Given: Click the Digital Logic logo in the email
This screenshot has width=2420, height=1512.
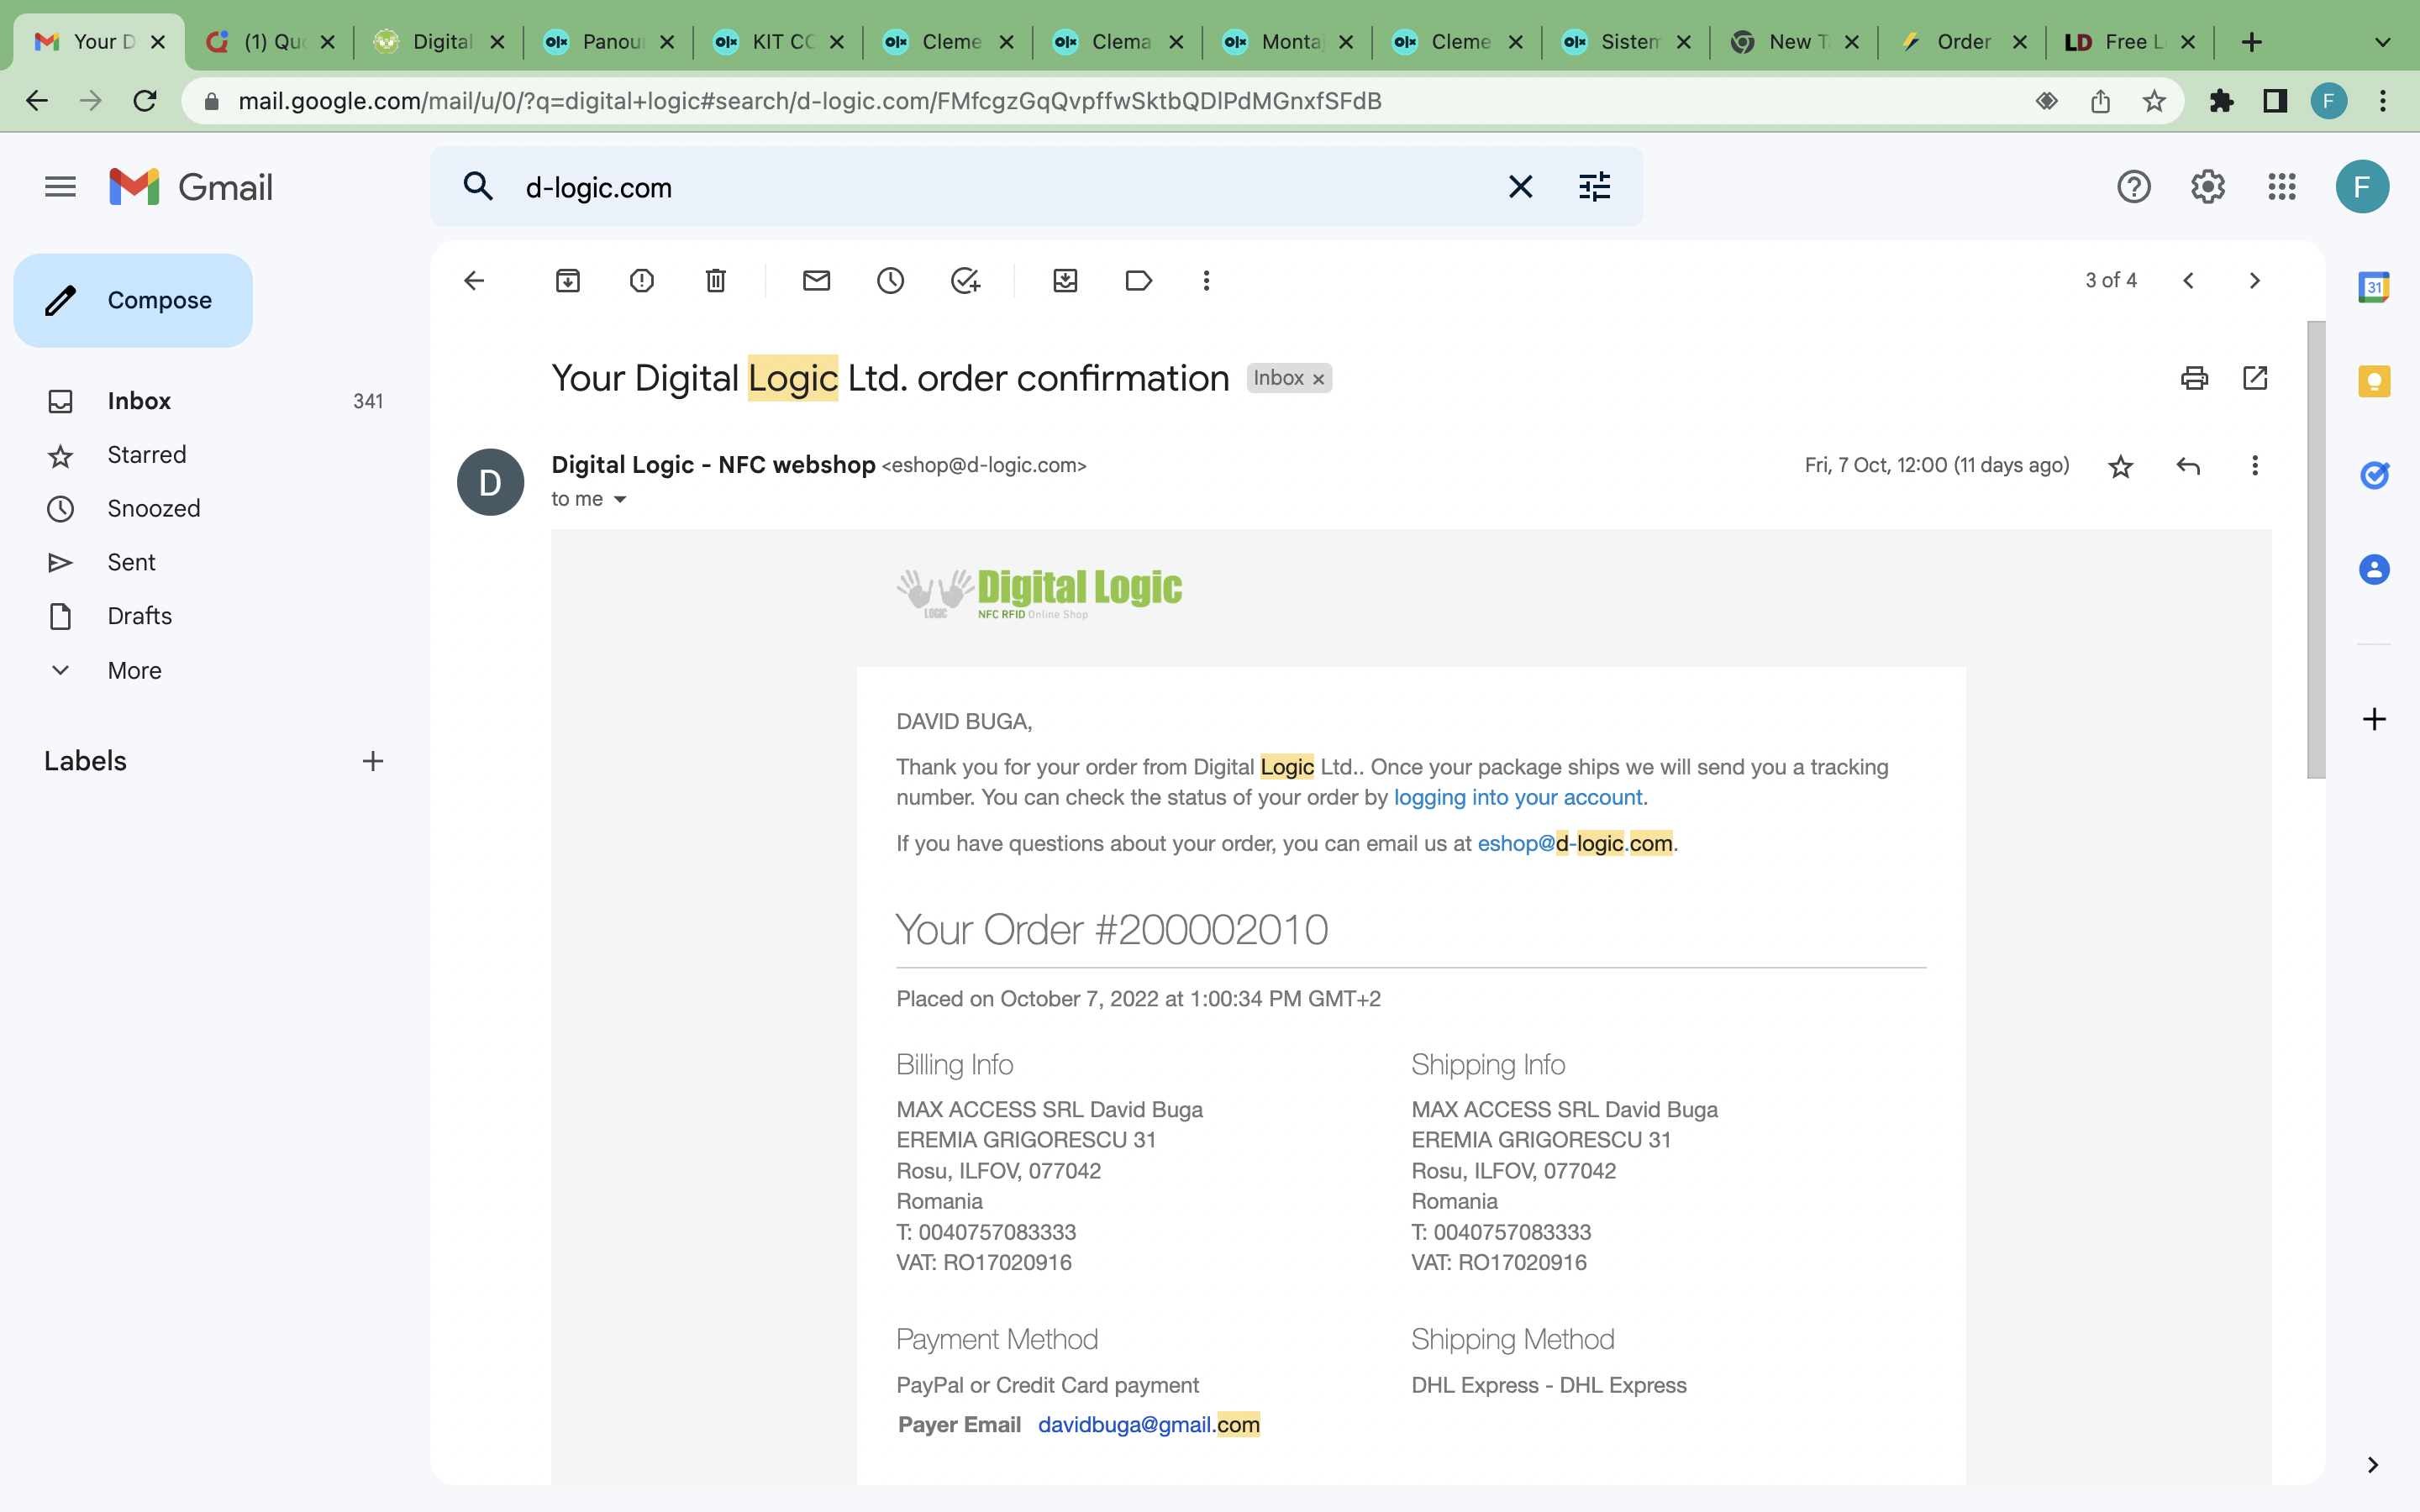Looking at the screenshot, I should (x=1039, y=594).
